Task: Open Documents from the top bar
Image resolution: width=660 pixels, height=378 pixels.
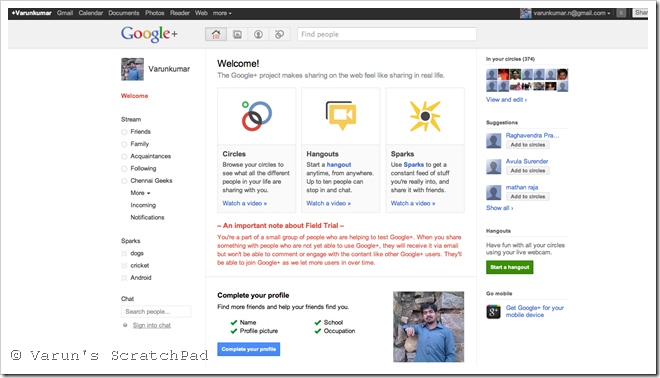Action: (124, 13)
